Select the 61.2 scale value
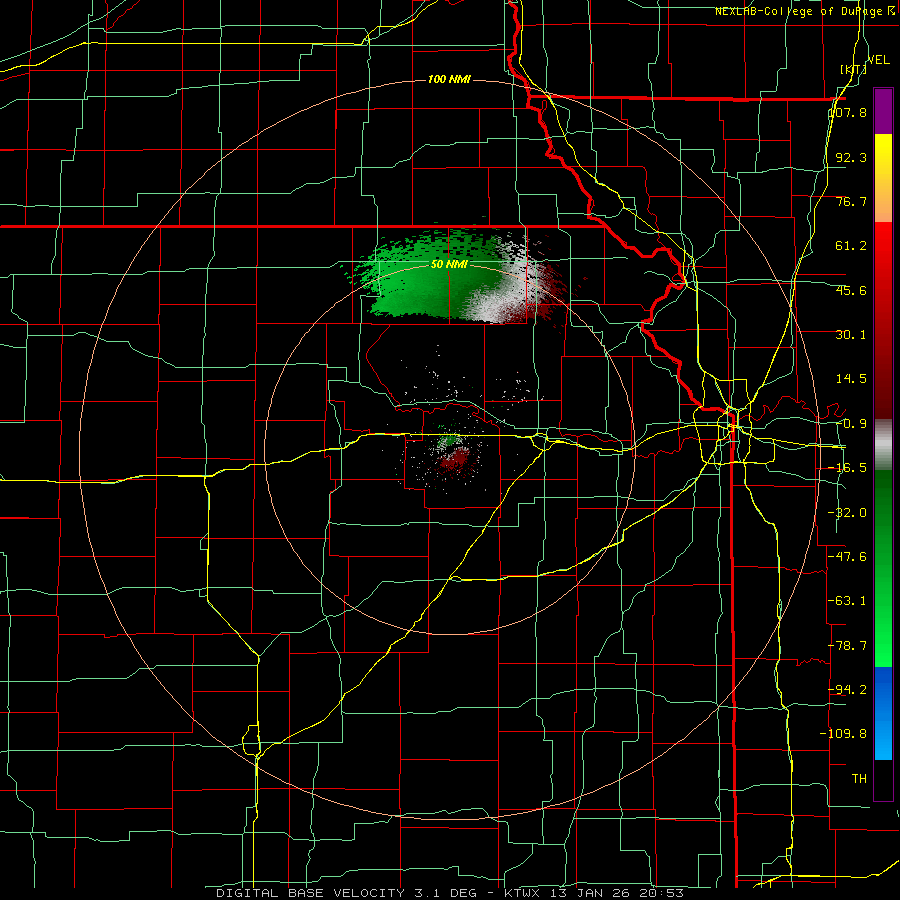This screenshot has height=900, width=900. pyautogui.click(x=851, y=246)
